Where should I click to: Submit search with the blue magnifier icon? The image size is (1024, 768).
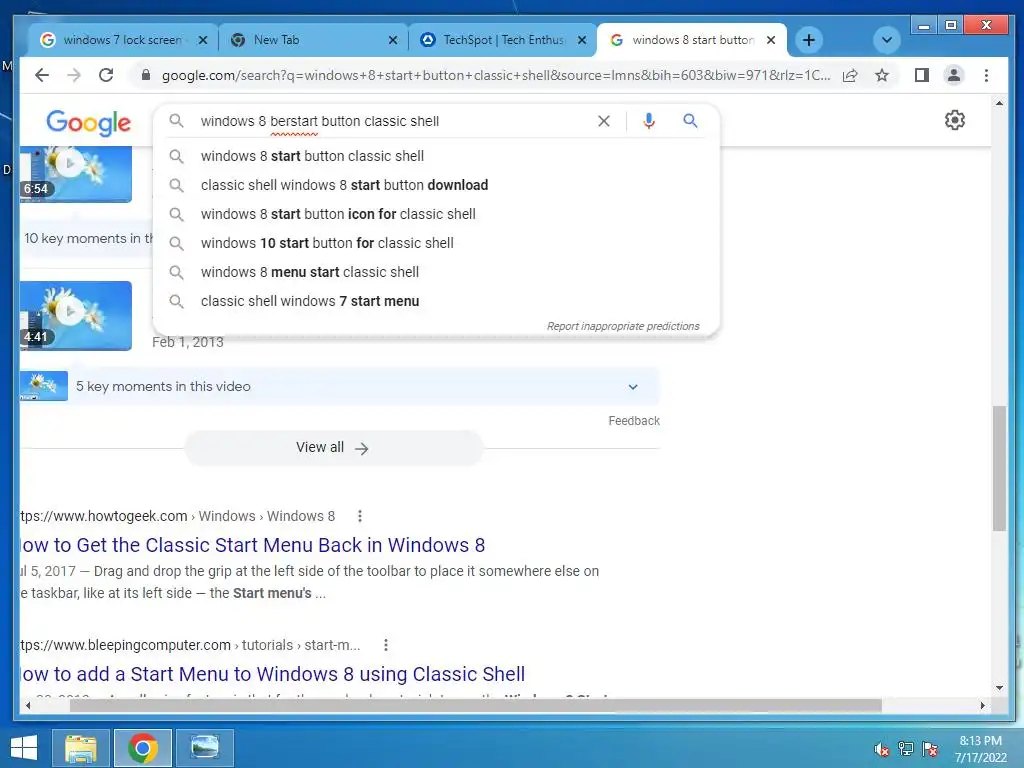click(x=690, y=121)
